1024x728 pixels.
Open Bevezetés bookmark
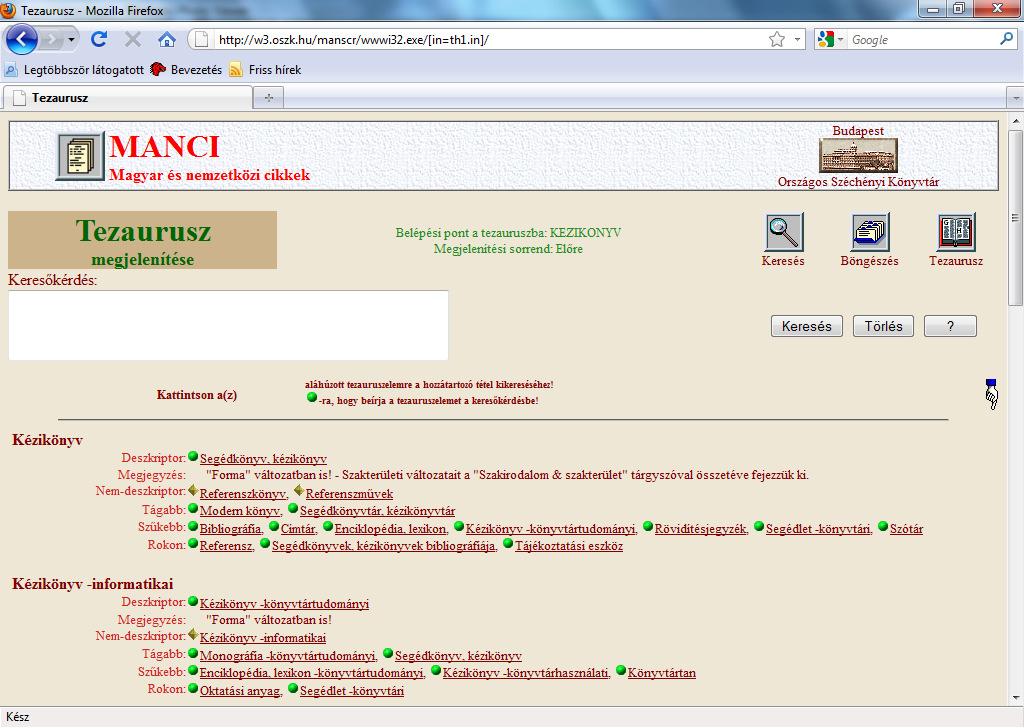[x=186, y=69]
